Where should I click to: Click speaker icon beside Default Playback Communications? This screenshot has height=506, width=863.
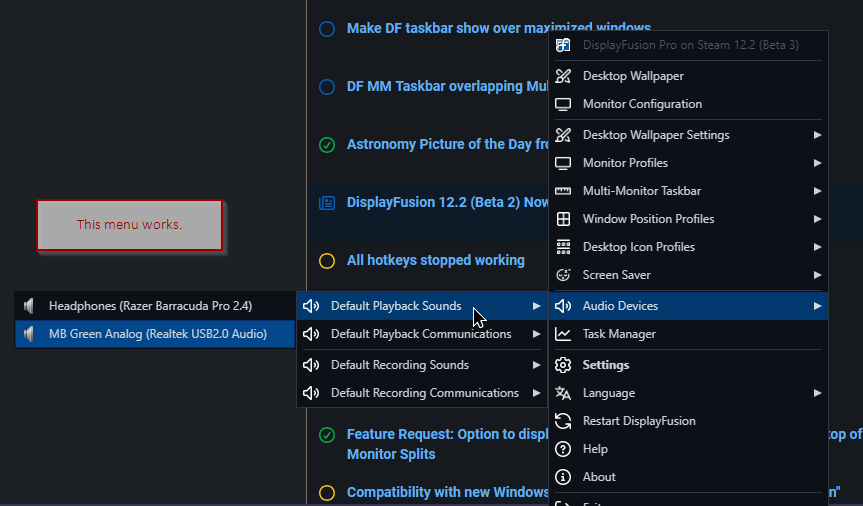[x=311, y=334]
